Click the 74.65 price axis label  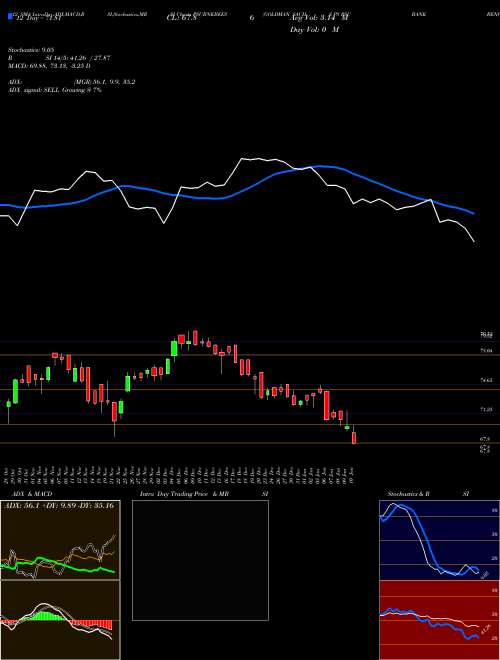(x=486, y=380)
